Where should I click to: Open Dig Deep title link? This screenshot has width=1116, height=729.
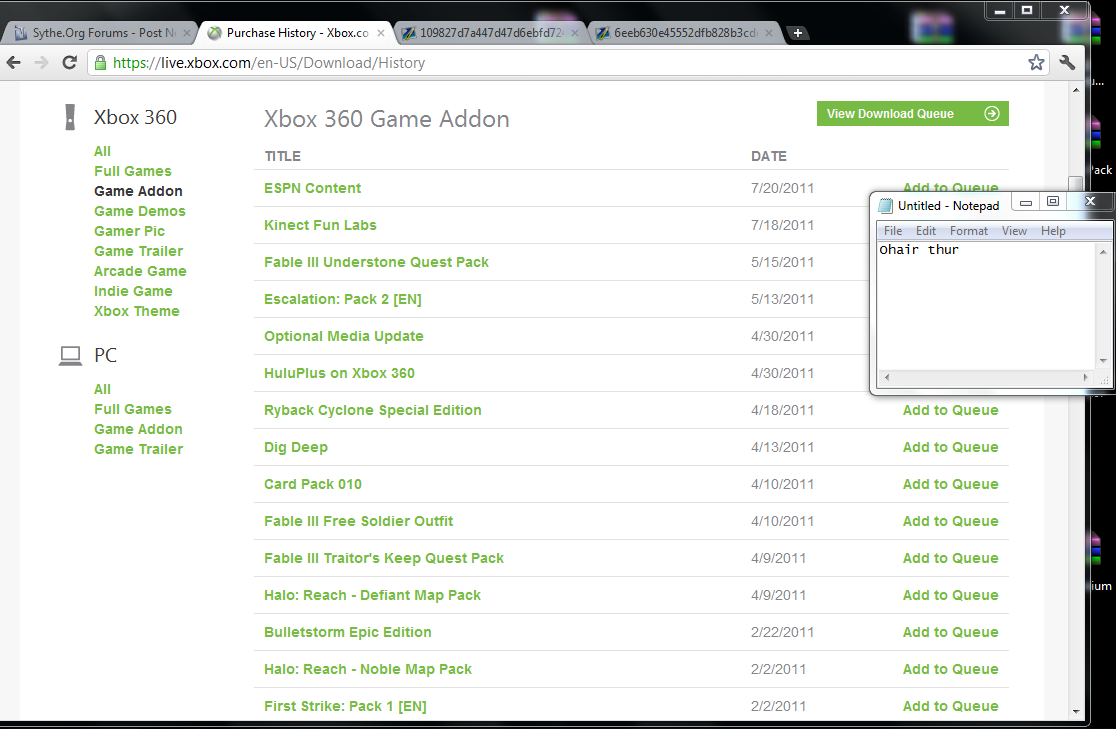click(296, 447)
